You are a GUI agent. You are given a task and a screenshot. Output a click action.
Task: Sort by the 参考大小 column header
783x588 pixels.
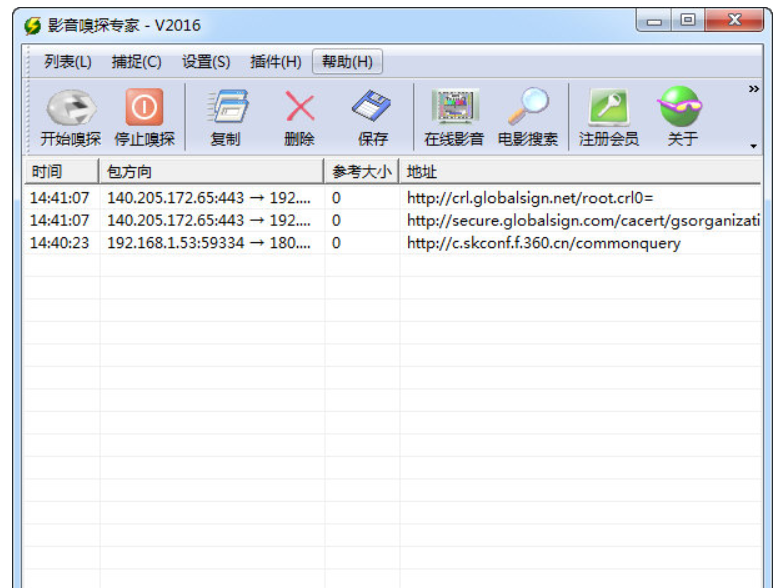coord(362,171)
